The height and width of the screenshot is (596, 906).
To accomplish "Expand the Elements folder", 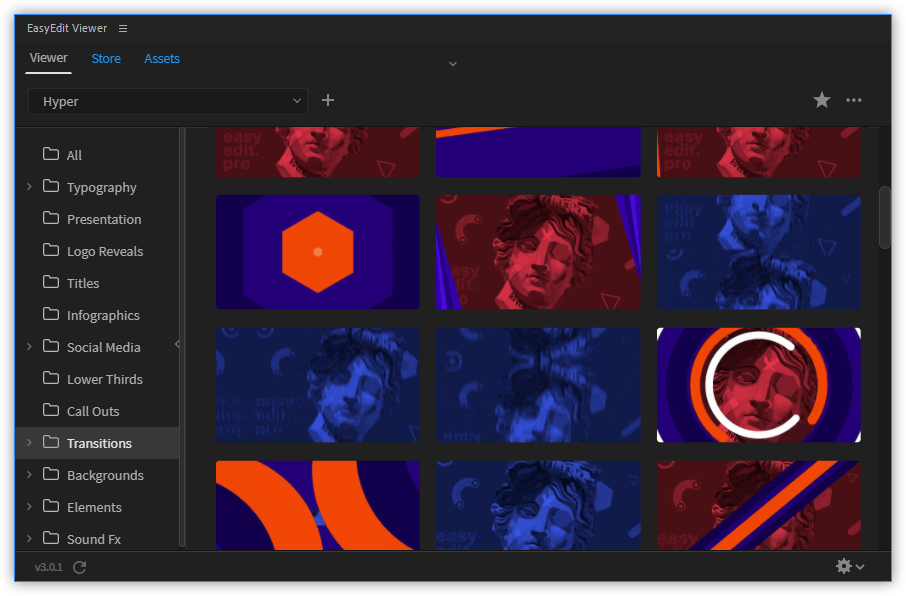I will [x=29, y=506].
